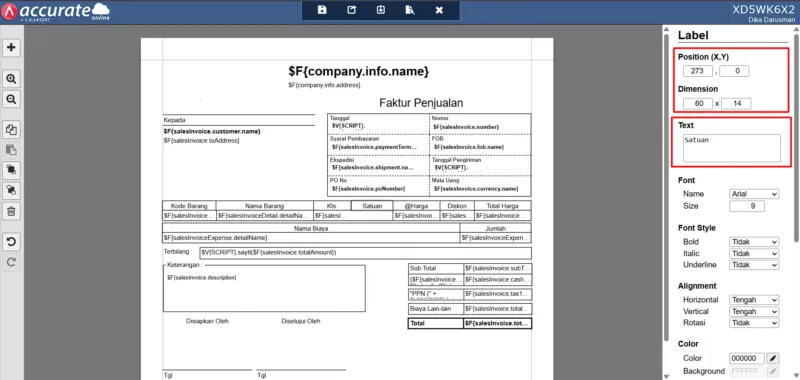Select the Satuan column header
Viewport: 800px width, 380px height.
pos(372,206)
